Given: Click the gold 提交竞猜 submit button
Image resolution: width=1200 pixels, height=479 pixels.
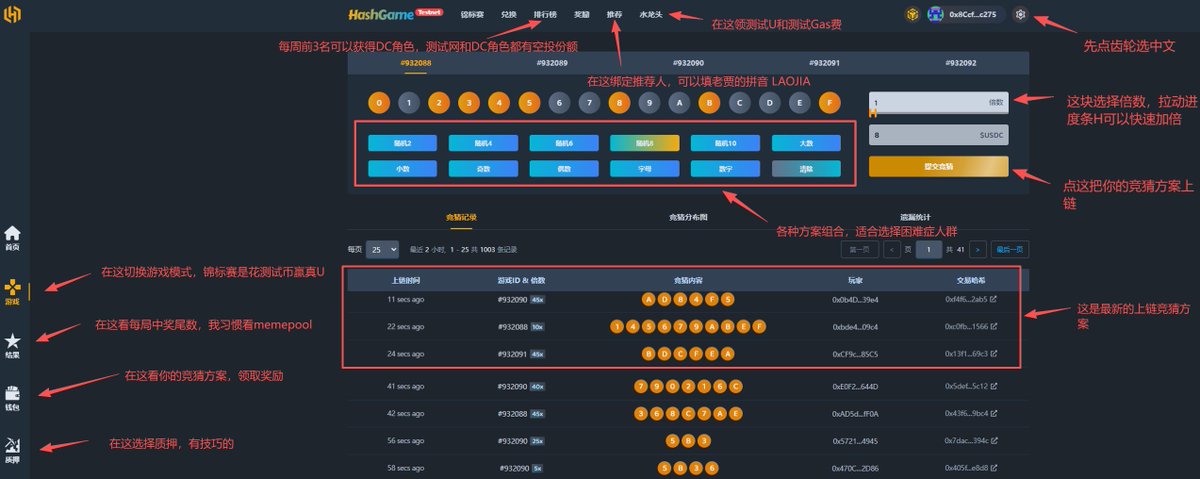Looking at the screenshot, I should 939,166.
